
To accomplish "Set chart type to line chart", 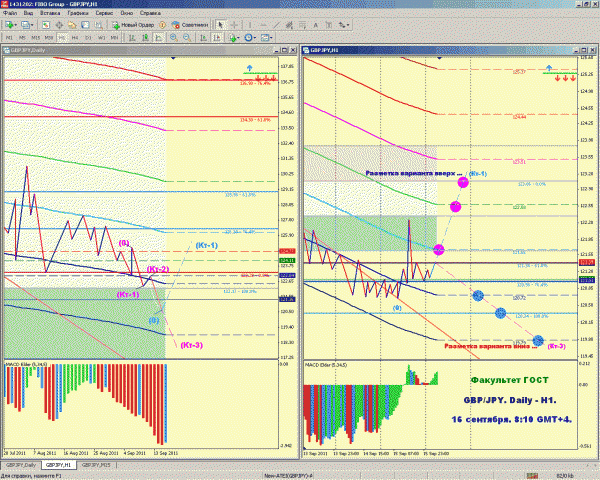I will 158,38.
